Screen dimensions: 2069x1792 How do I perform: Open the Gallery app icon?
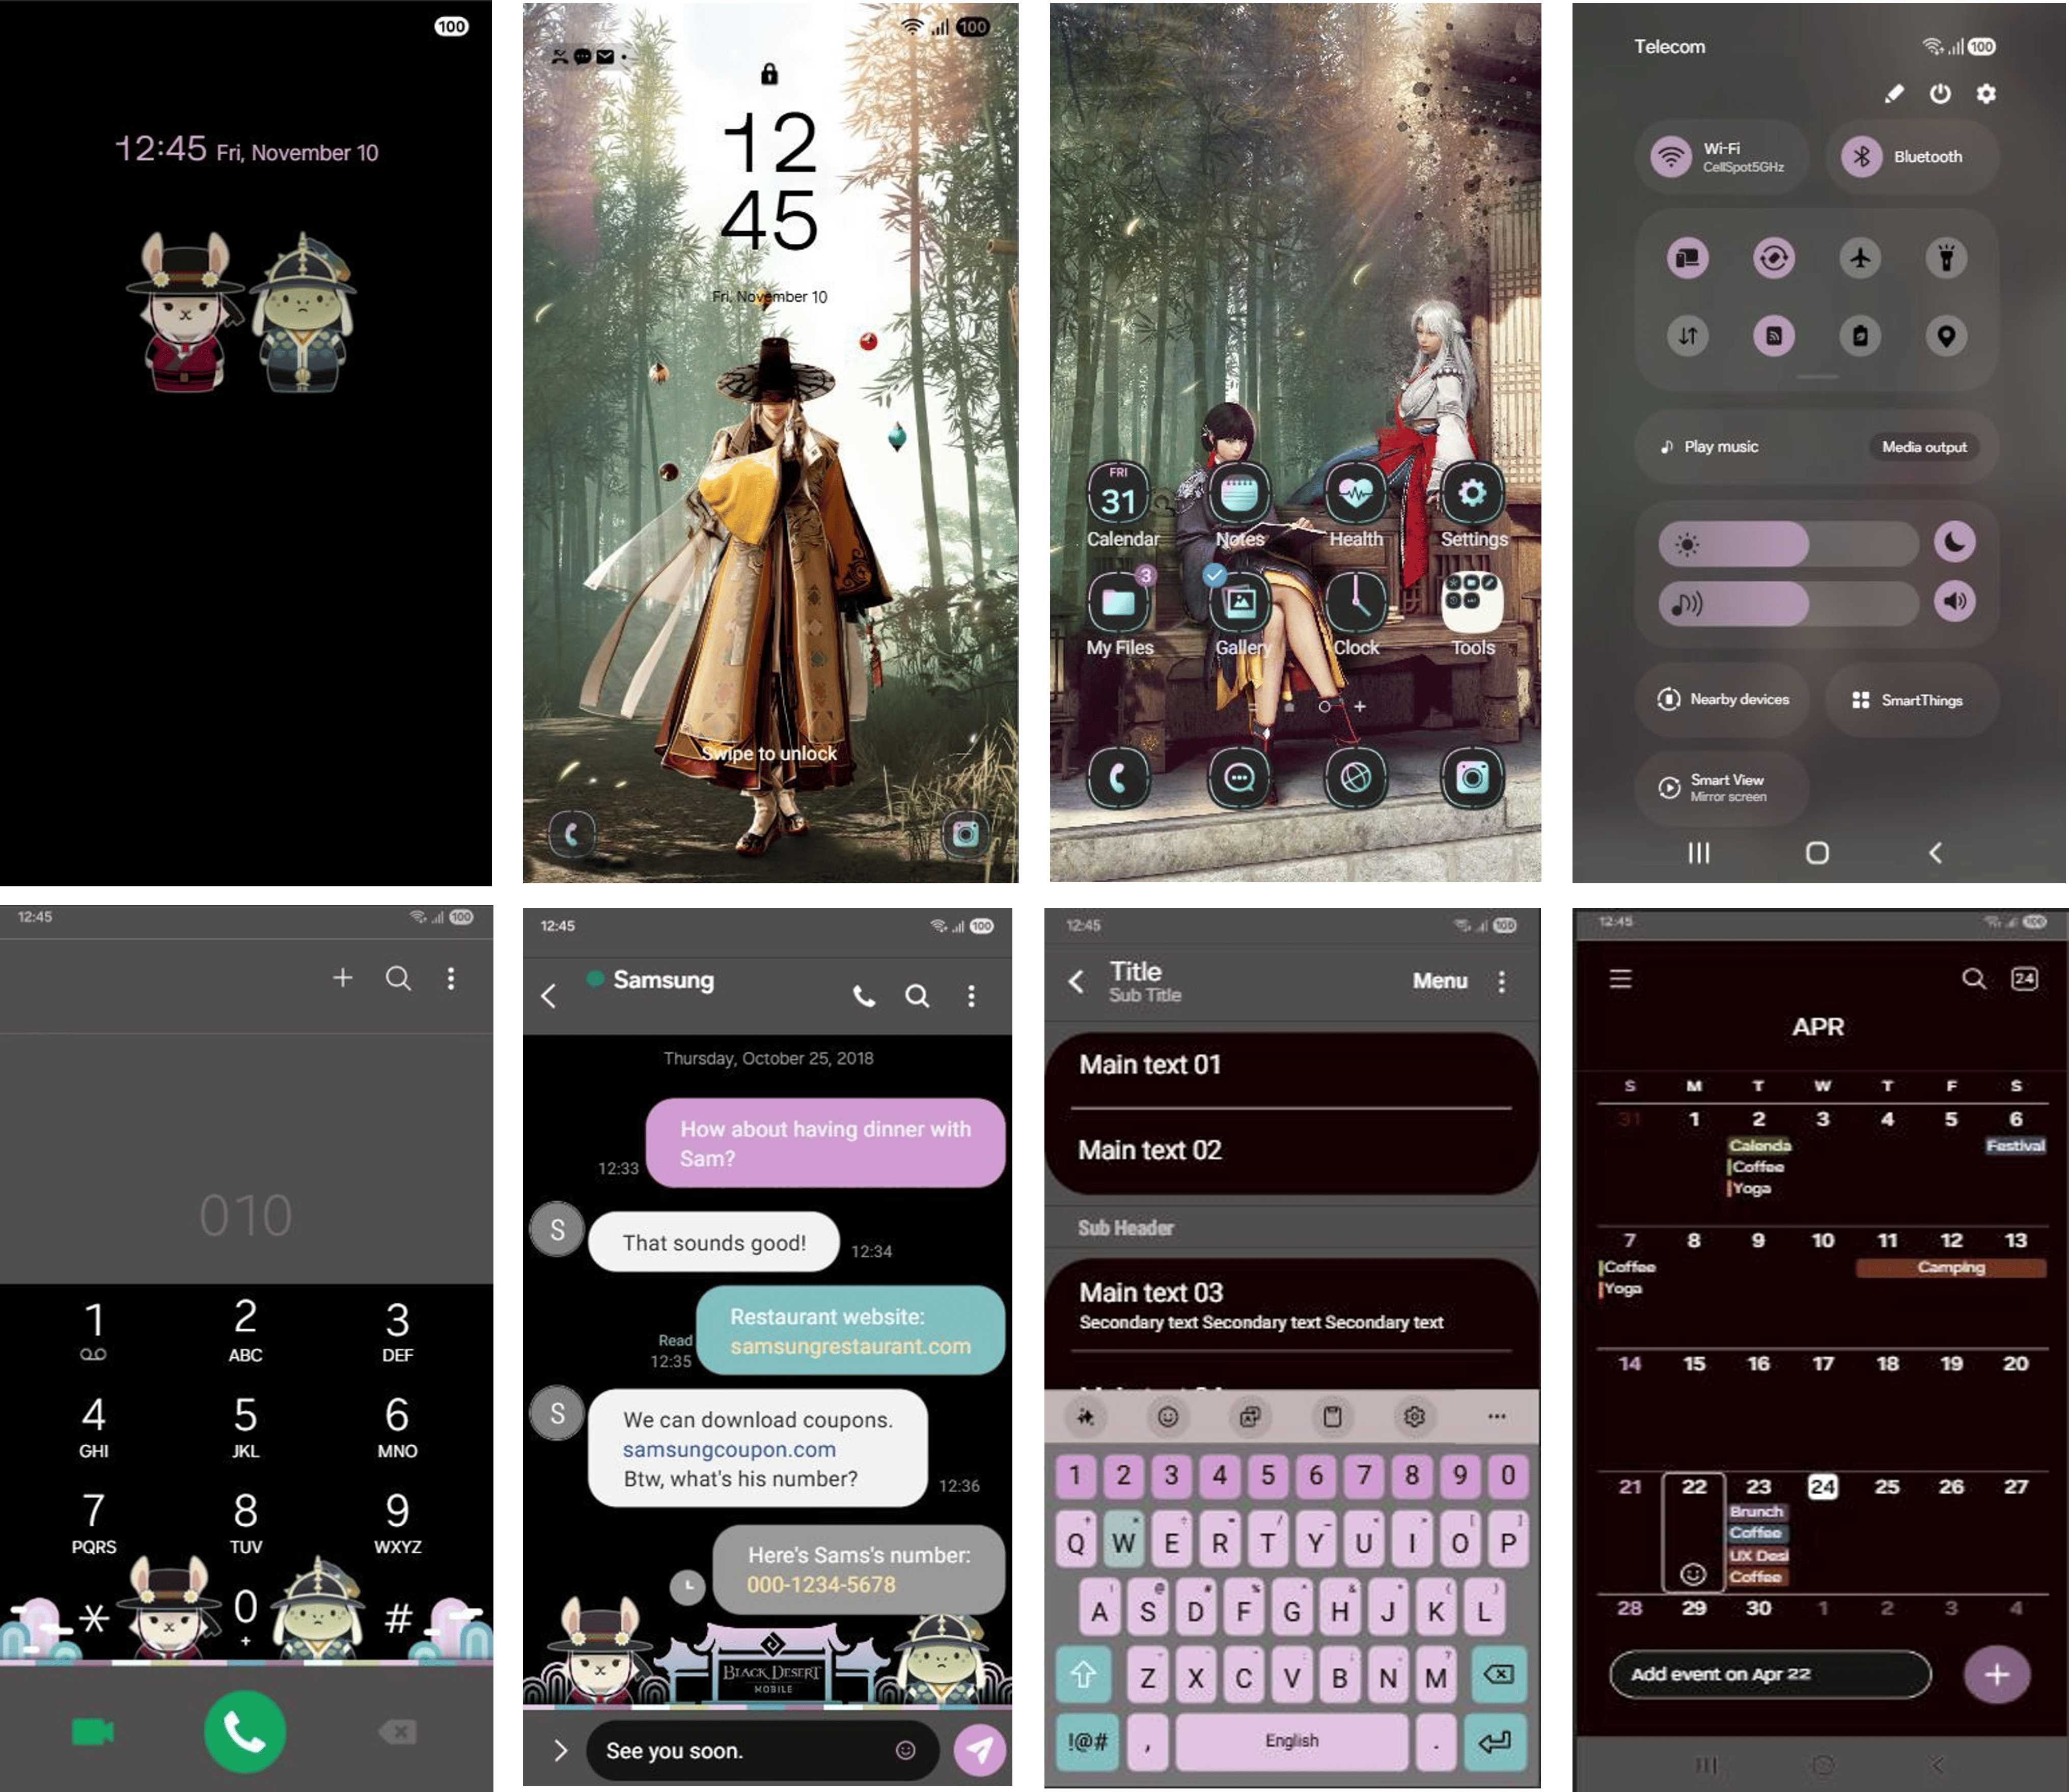click(x=1240, y=602)
